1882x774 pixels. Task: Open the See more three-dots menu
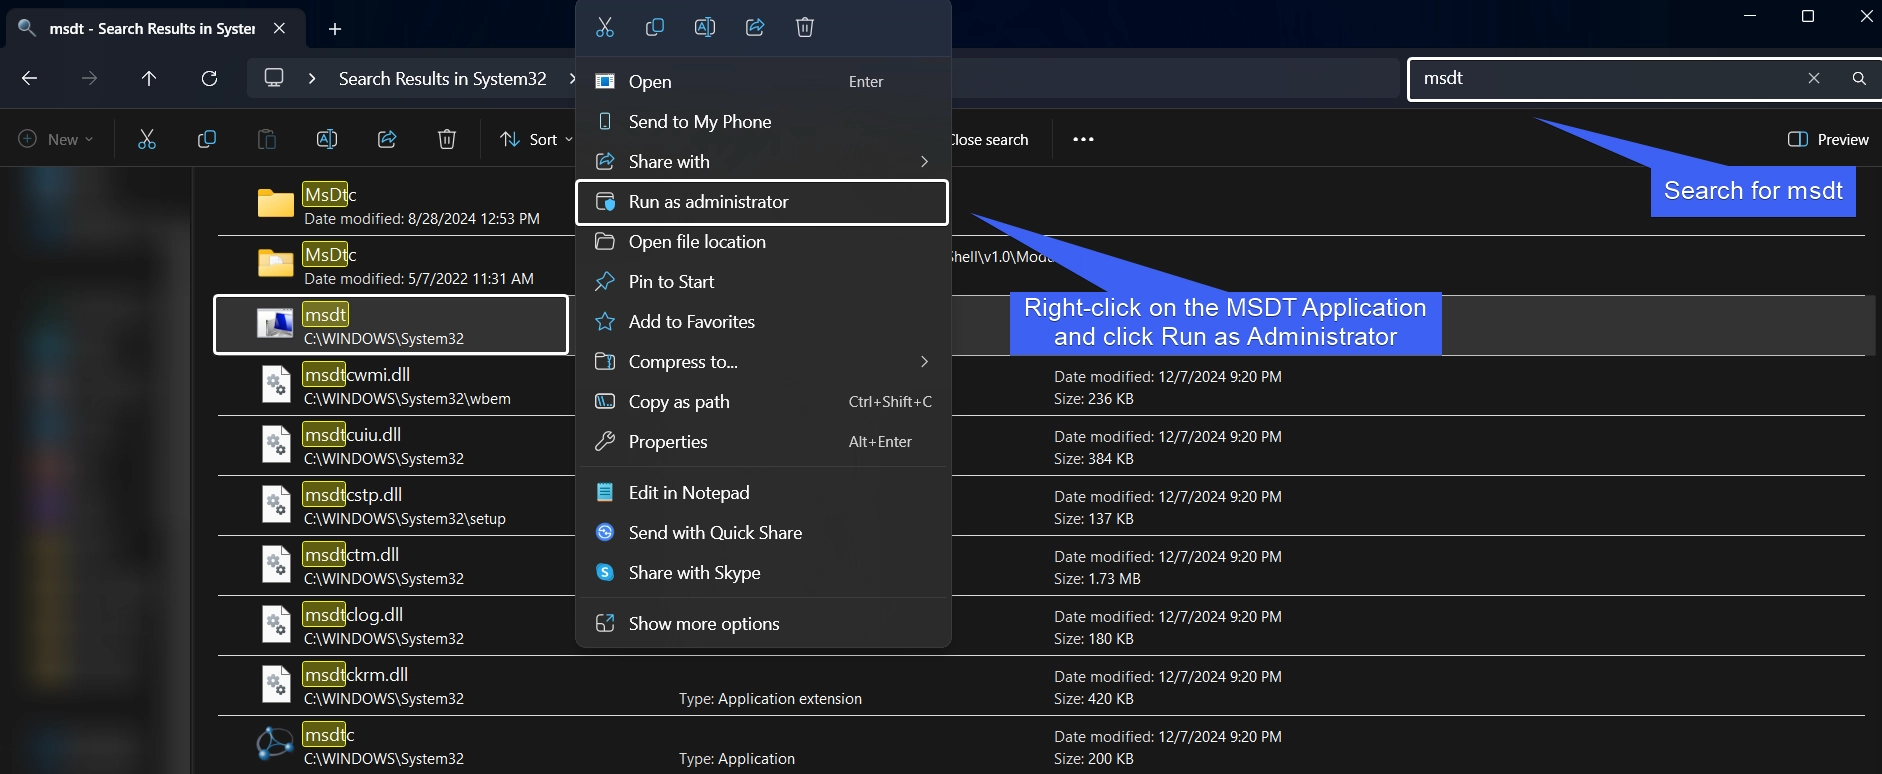pos(1083,139)
